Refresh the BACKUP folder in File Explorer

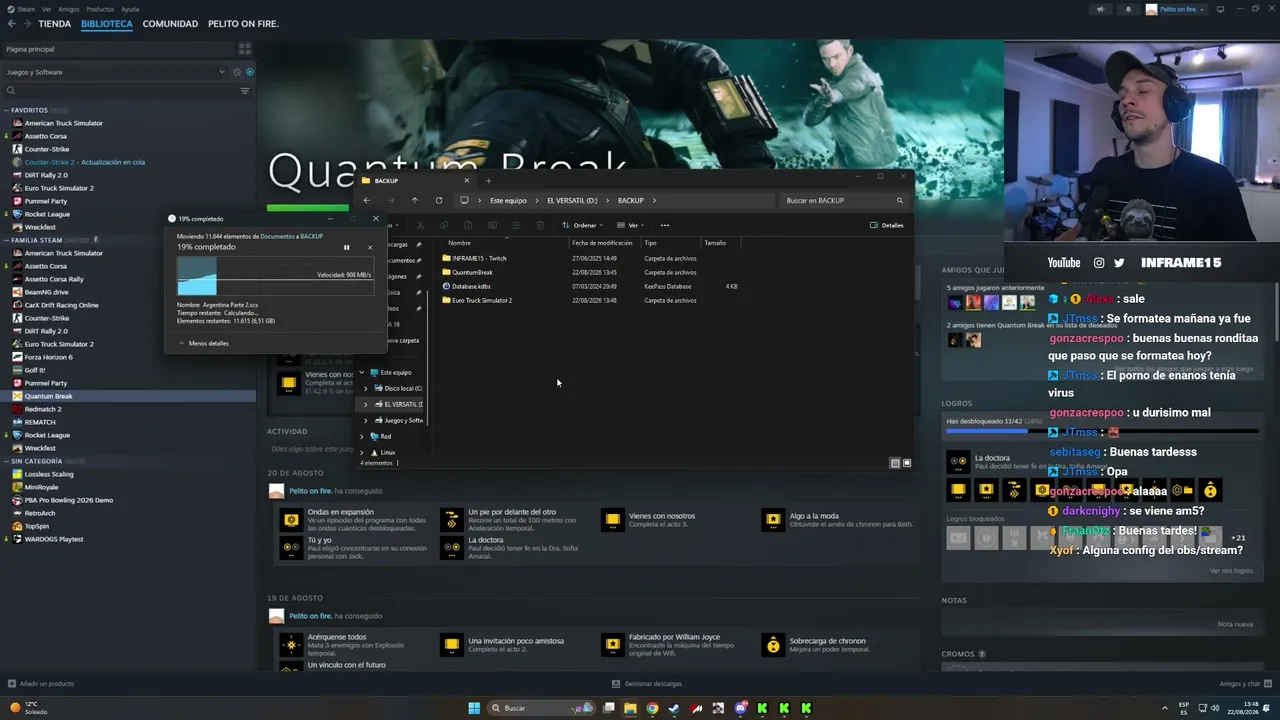[x=438, y=200]
